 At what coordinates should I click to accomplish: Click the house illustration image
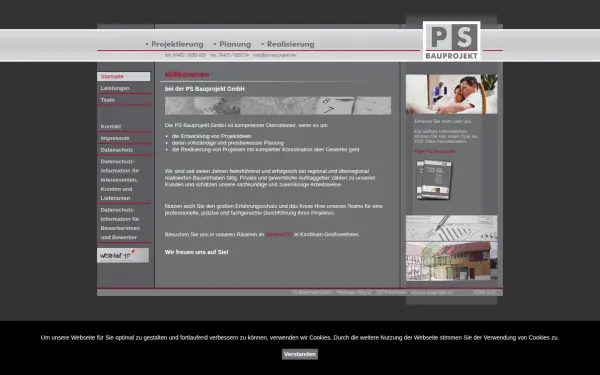[452, 261]
